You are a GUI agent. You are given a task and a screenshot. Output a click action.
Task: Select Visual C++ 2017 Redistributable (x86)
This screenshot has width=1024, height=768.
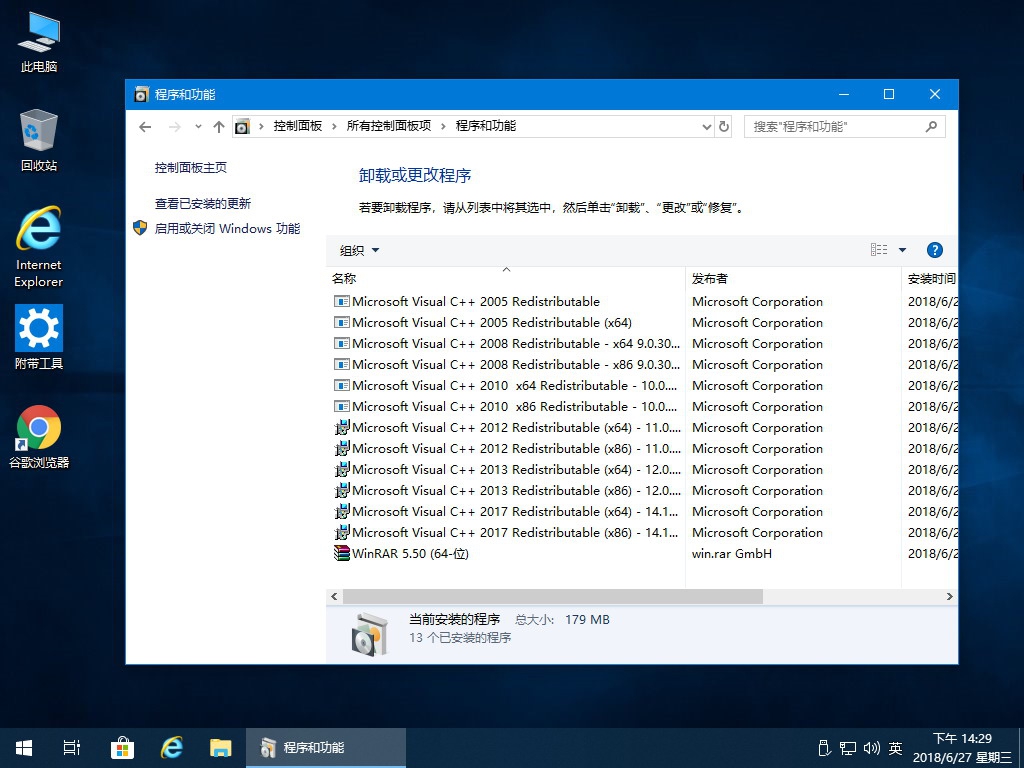(507, 532)
